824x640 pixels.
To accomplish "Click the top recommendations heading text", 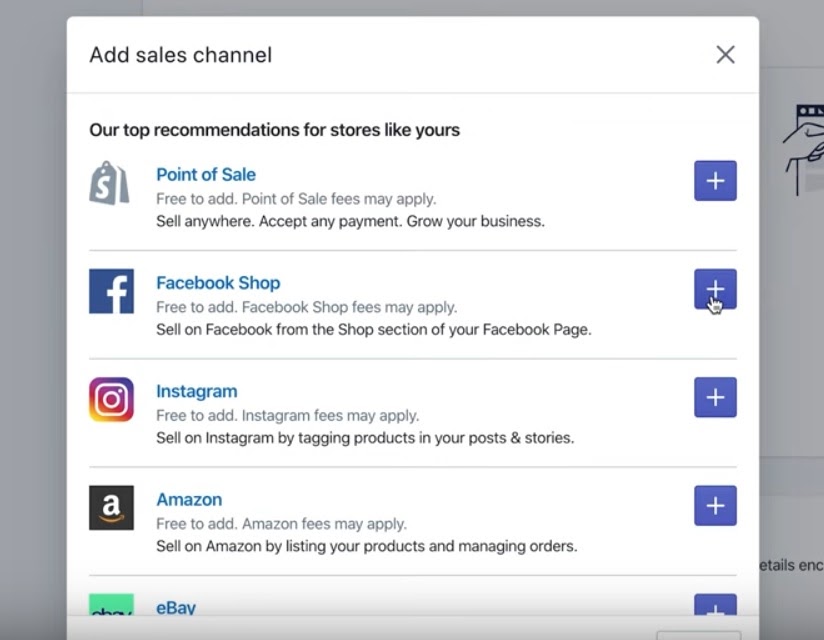I will click(274, 130).
